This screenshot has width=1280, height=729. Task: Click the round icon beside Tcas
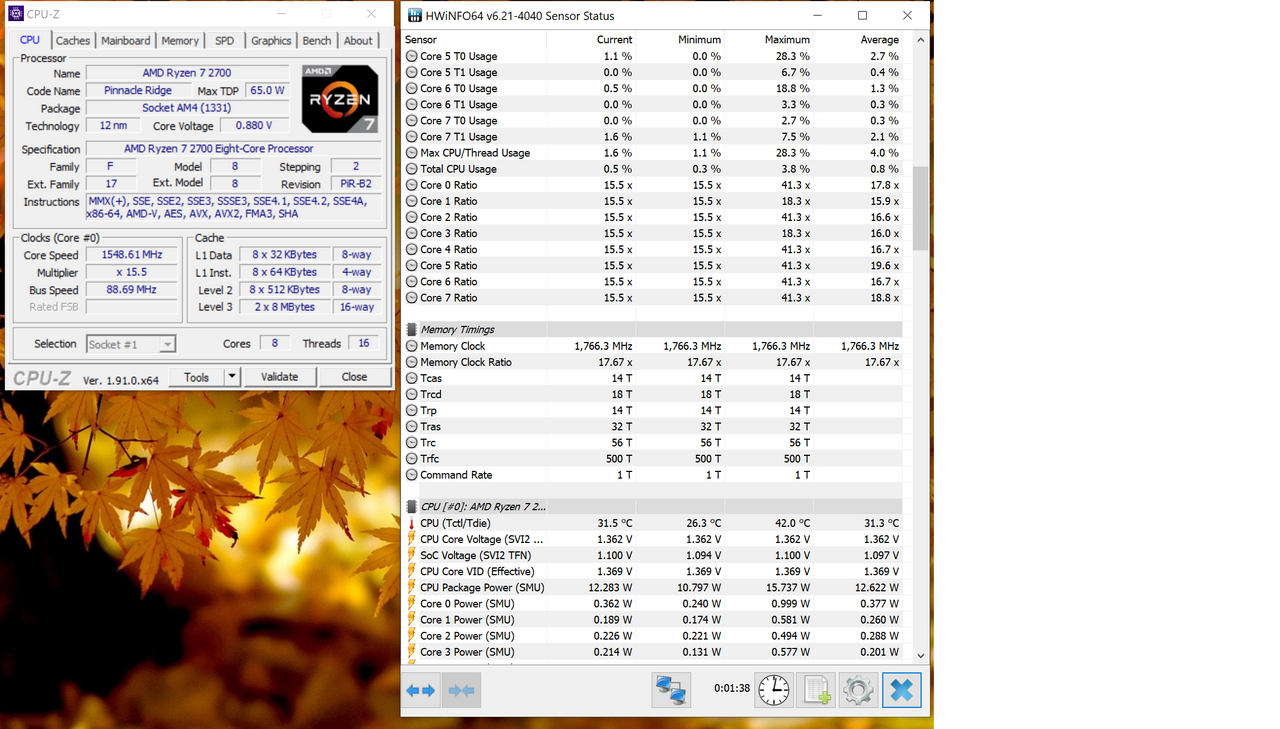(x=411, y=378)
